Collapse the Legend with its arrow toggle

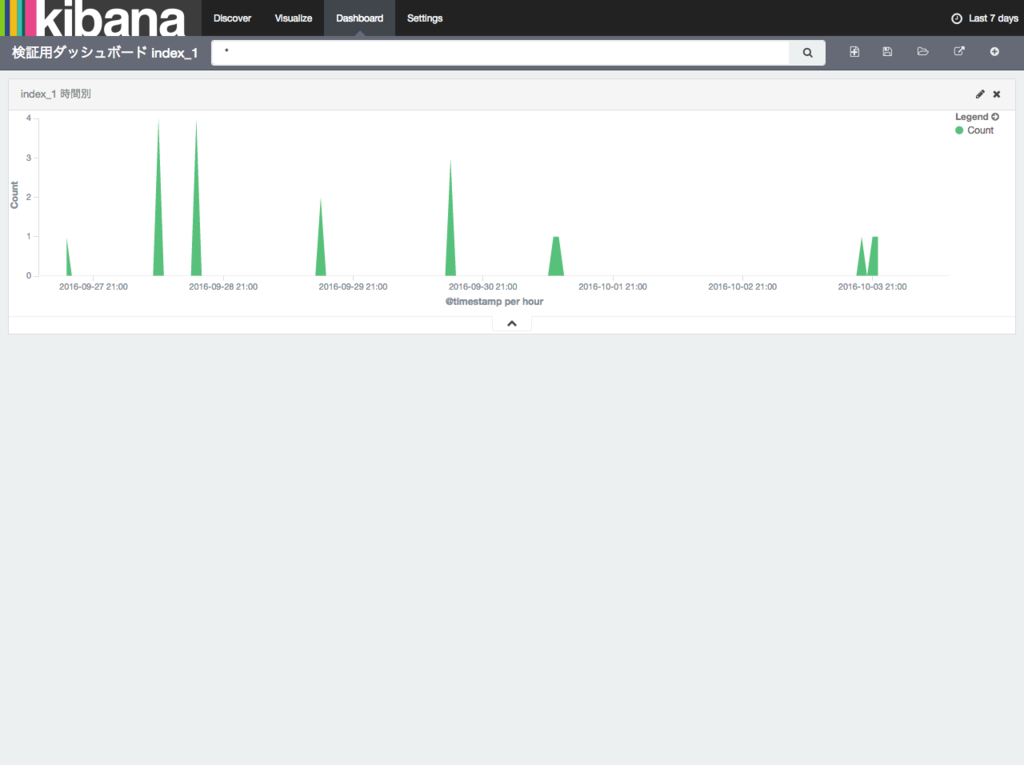[995, 117]
